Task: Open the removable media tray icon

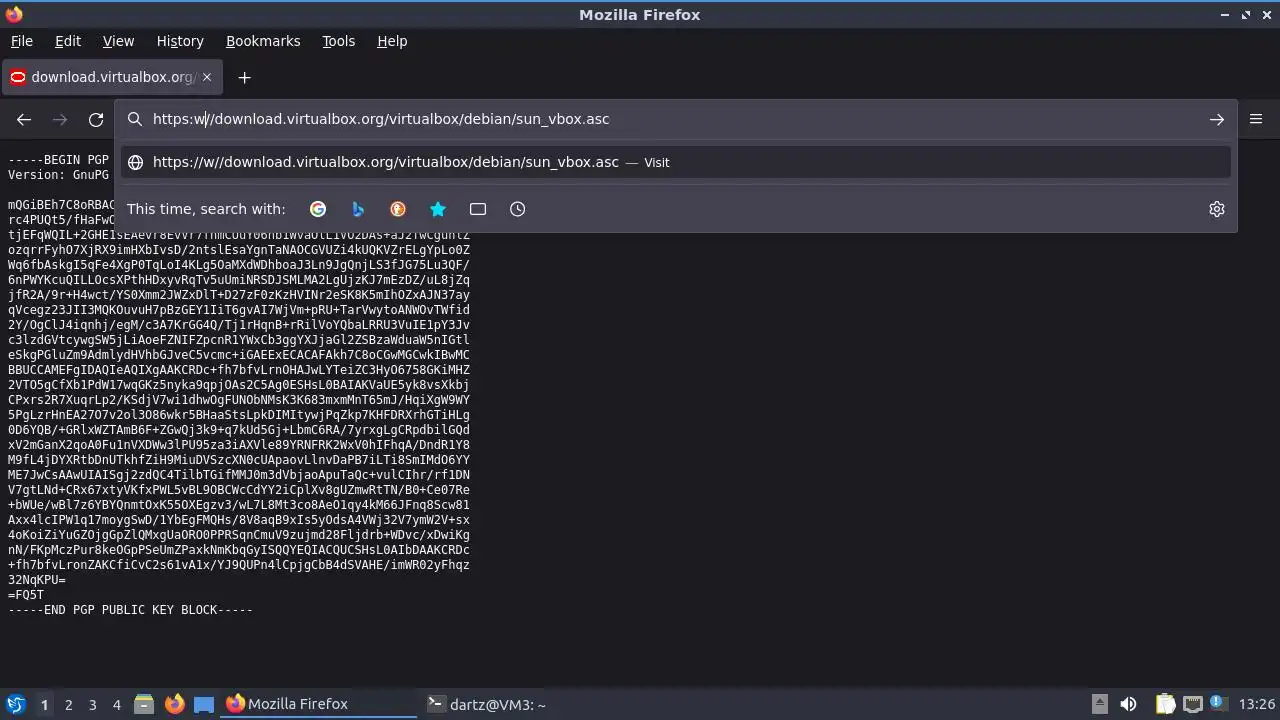Action: click(x=1099, y=704)
